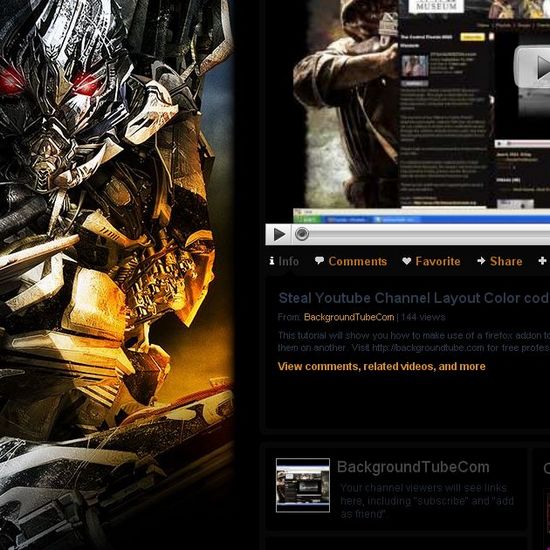The height and width of the screenshot is (550, 550).
Task: Click the seek handle on the video progress bar
Action: 302,234
